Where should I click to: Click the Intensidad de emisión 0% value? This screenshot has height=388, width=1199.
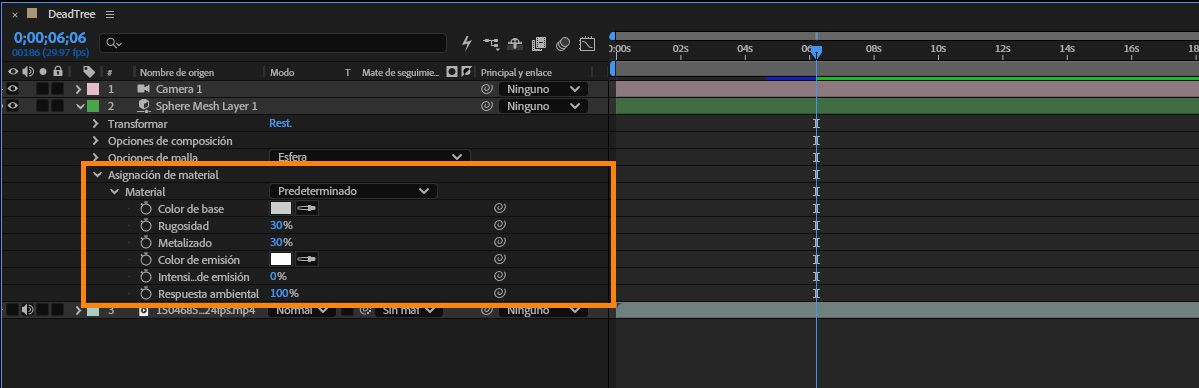[x=278, y=276]
